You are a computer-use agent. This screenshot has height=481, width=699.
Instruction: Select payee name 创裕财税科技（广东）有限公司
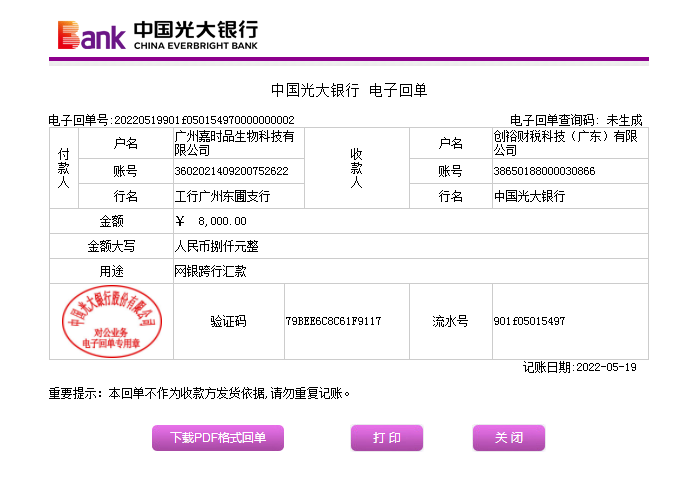point(566,143)
